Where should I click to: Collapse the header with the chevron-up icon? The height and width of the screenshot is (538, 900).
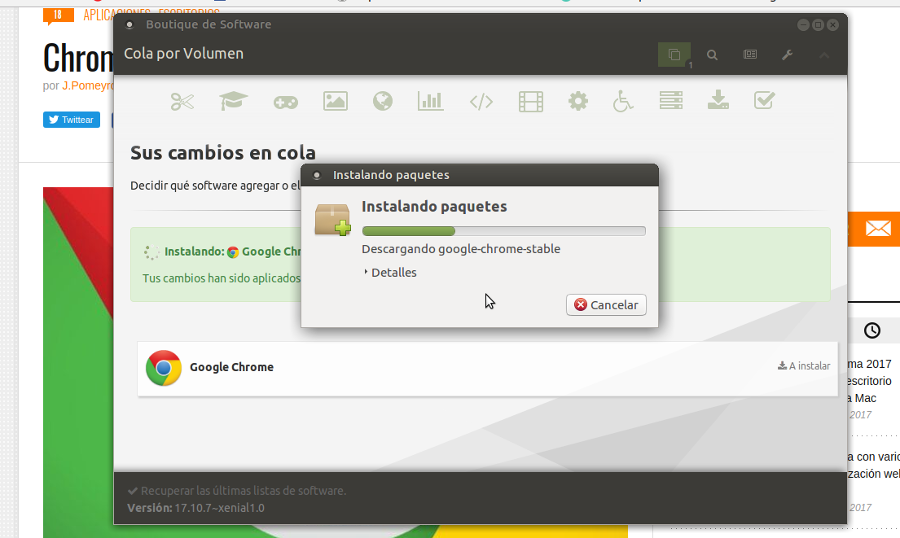point(824,55)
